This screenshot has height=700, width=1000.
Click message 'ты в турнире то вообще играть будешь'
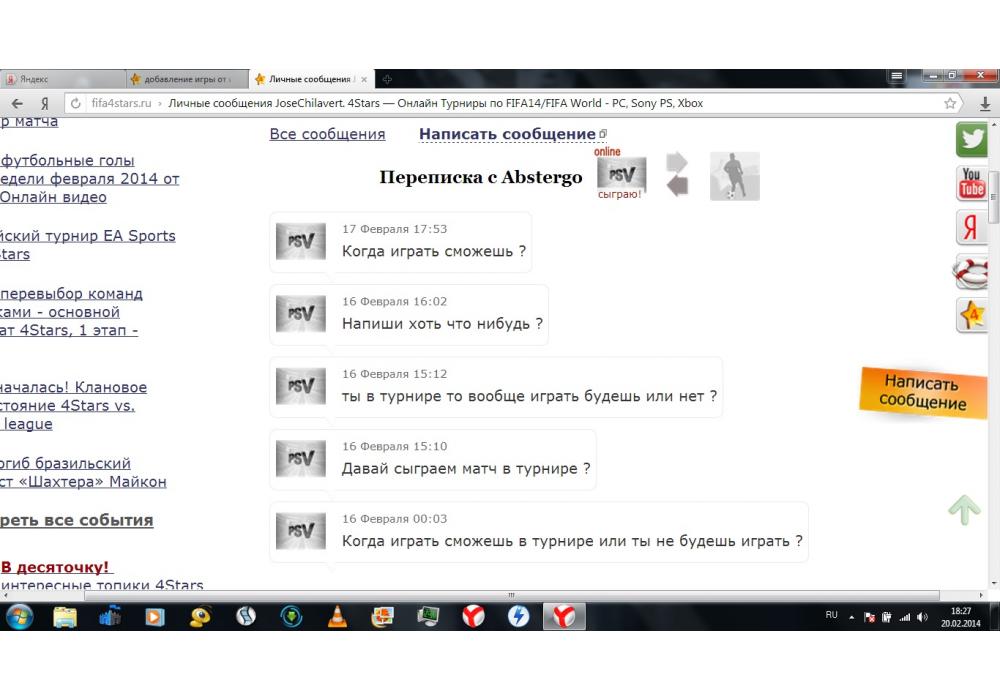[x=529, y=396]
